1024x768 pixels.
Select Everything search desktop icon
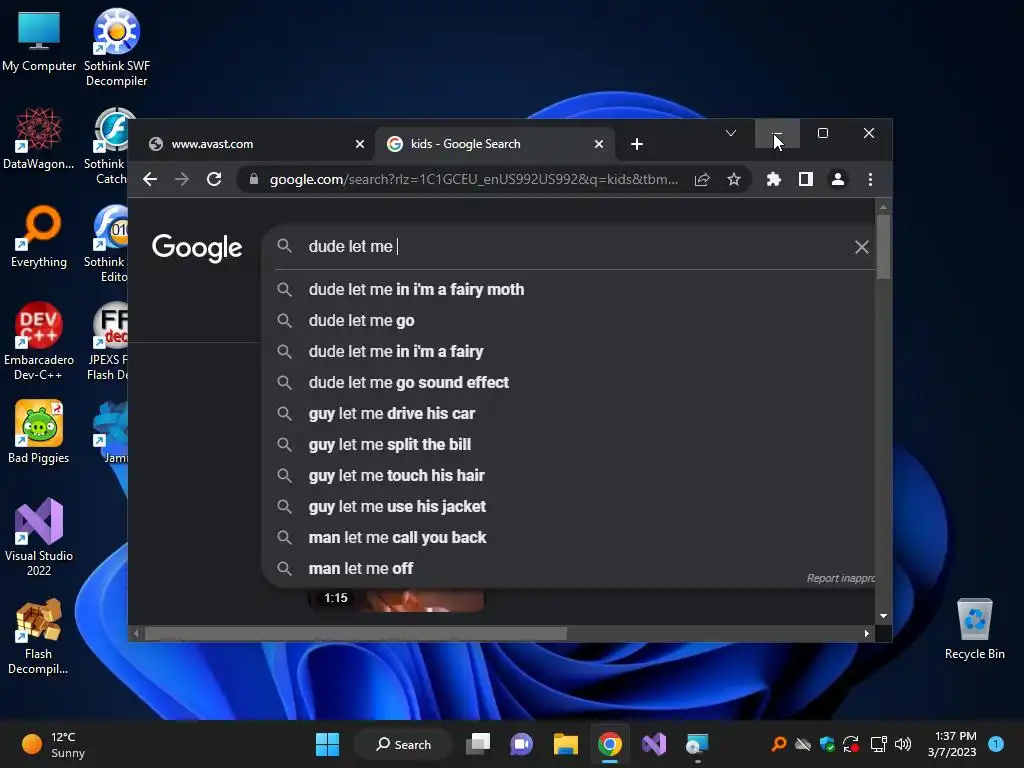click(39, 236)
